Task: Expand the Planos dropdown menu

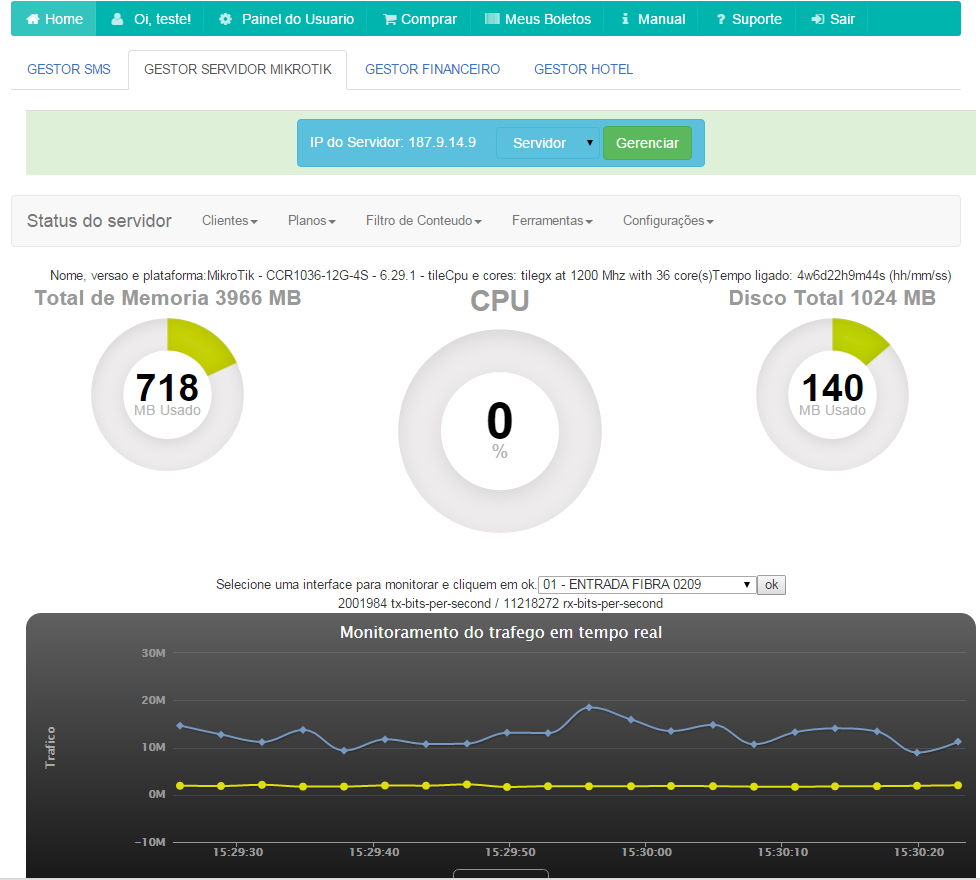Action: (x=311, y=221)
